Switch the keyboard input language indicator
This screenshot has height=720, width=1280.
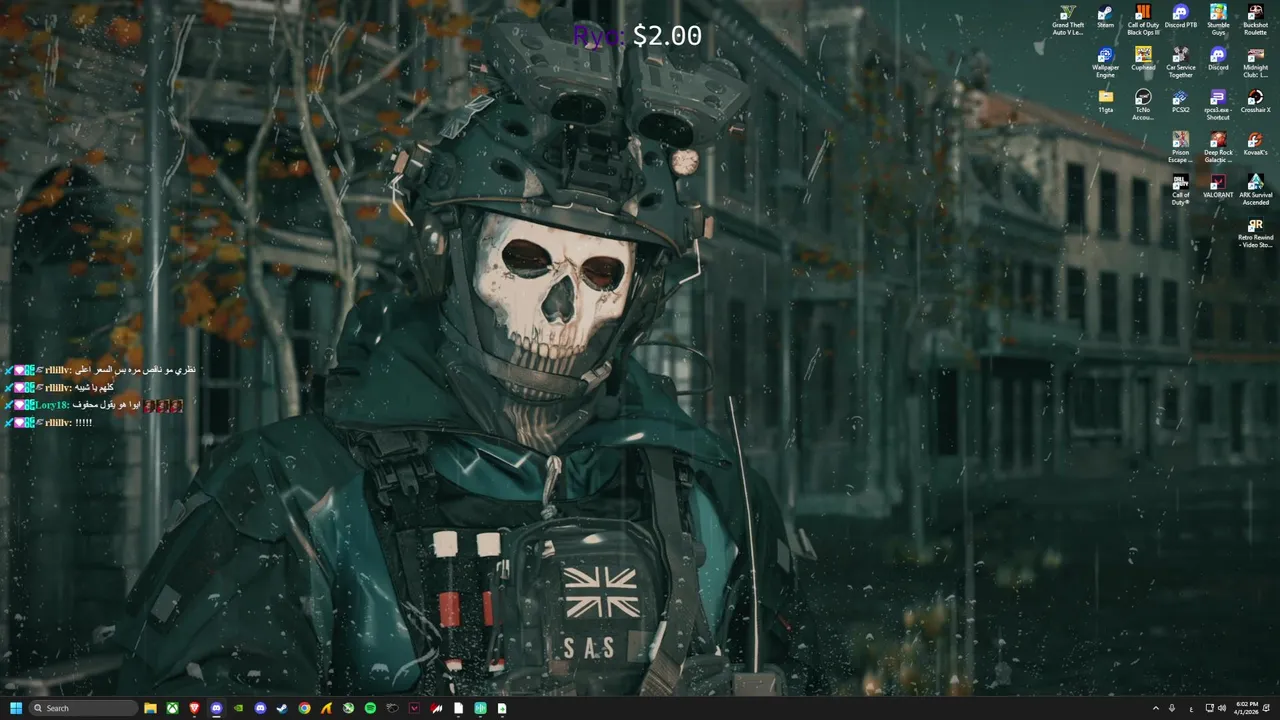coord(1191,708)
